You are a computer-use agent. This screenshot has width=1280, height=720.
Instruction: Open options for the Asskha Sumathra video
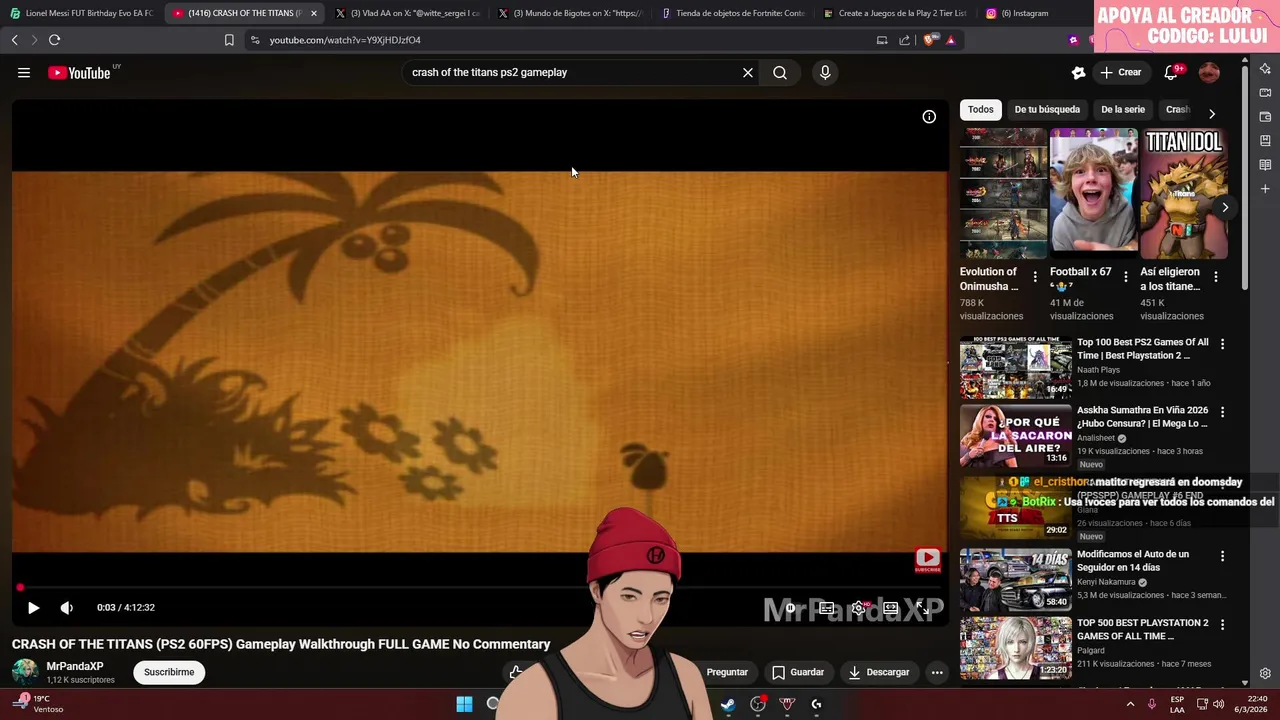(1222, 412)
